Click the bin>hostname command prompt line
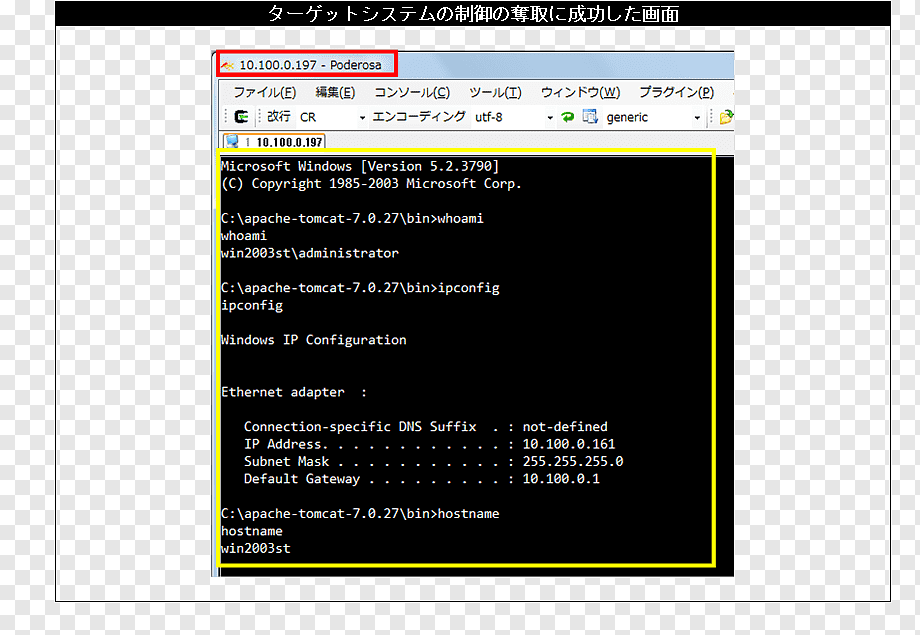Screen dimensions: 920x635 (x=360, y=514)
